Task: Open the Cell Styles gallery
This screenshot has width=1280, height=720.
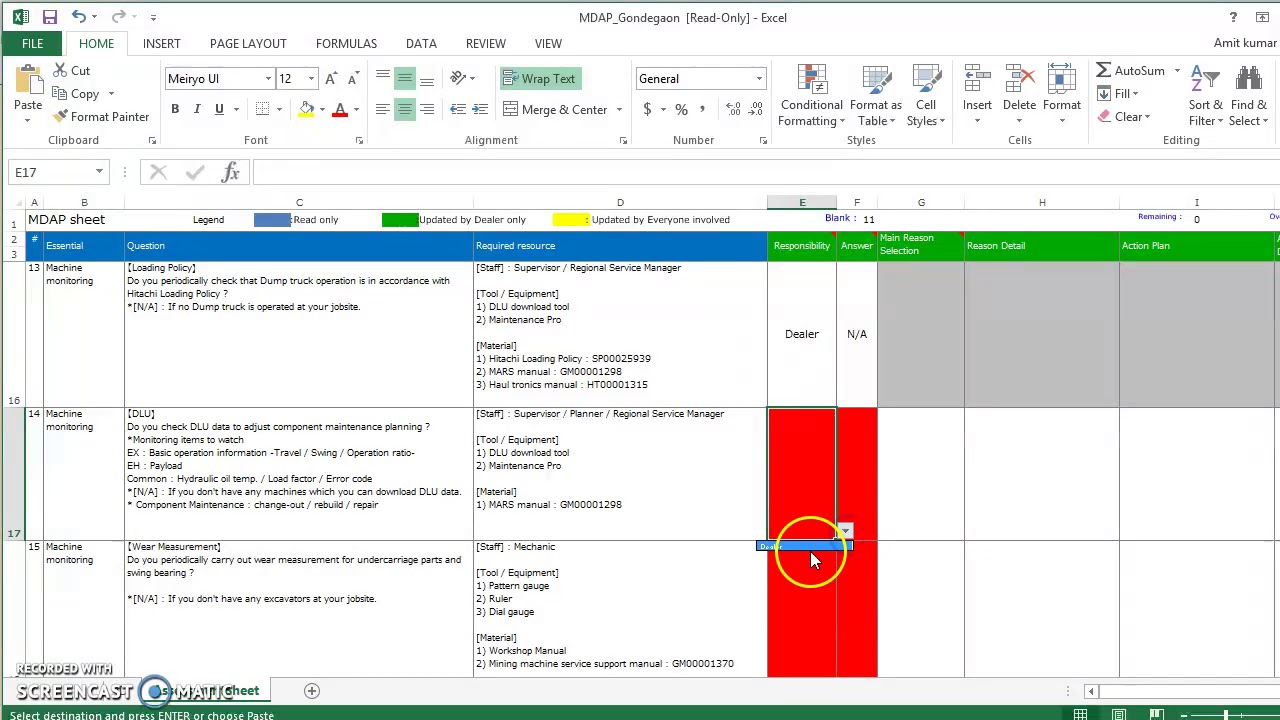Action: [926, 96]
